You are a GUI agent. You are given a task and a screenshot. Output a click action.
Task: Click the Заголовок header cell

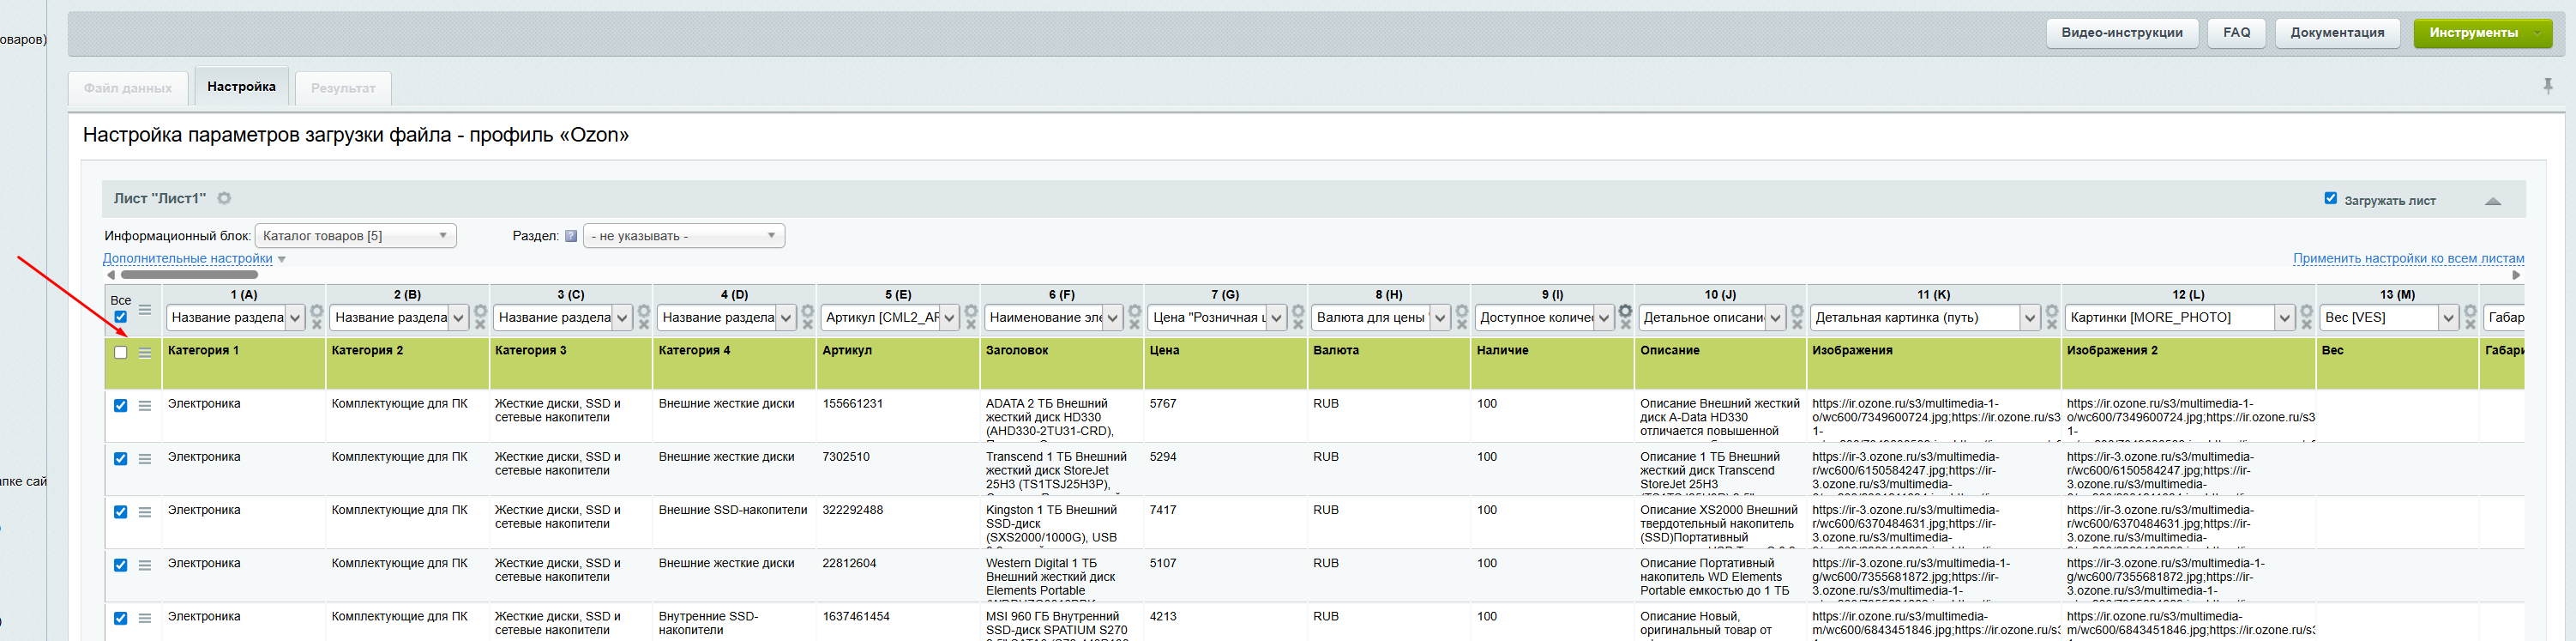pyautogui.click(x=1062, y=363)
